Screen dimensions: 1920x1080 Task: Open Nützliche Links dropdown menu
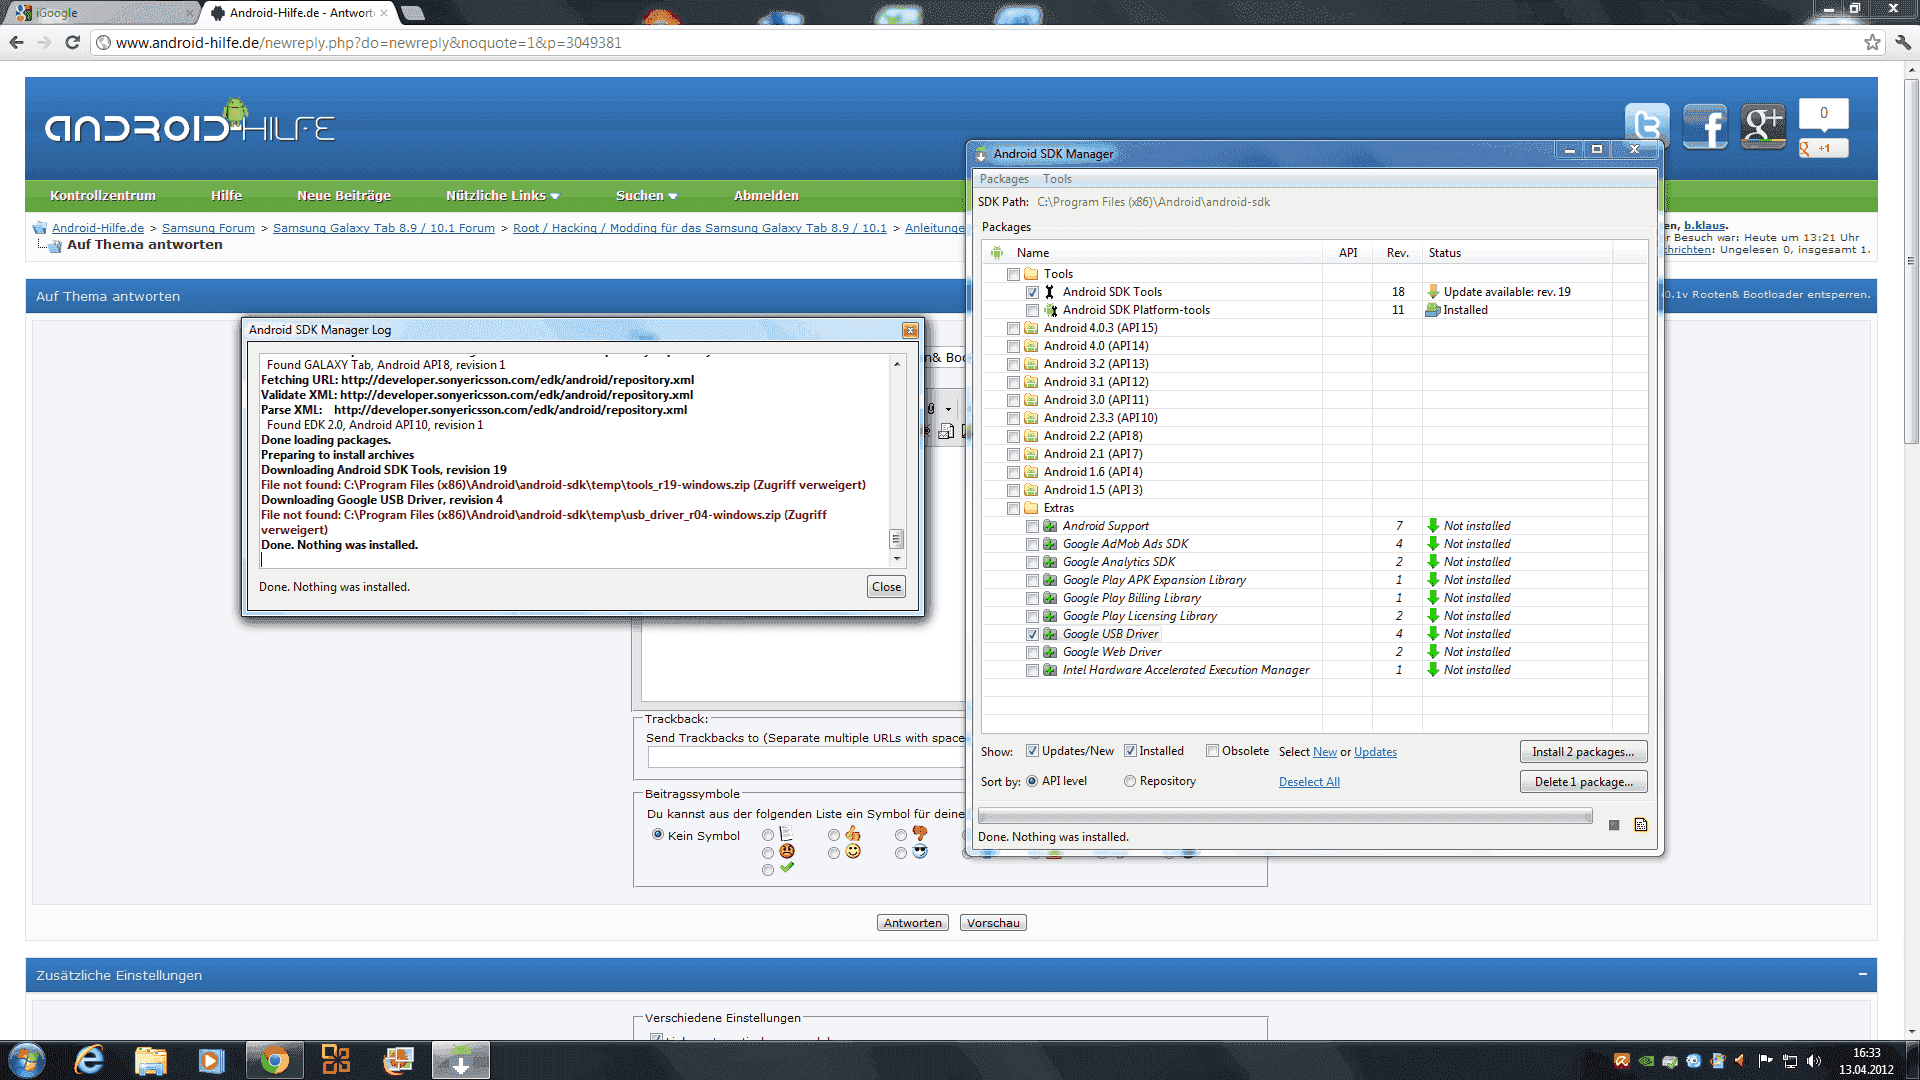click(502, 195)
